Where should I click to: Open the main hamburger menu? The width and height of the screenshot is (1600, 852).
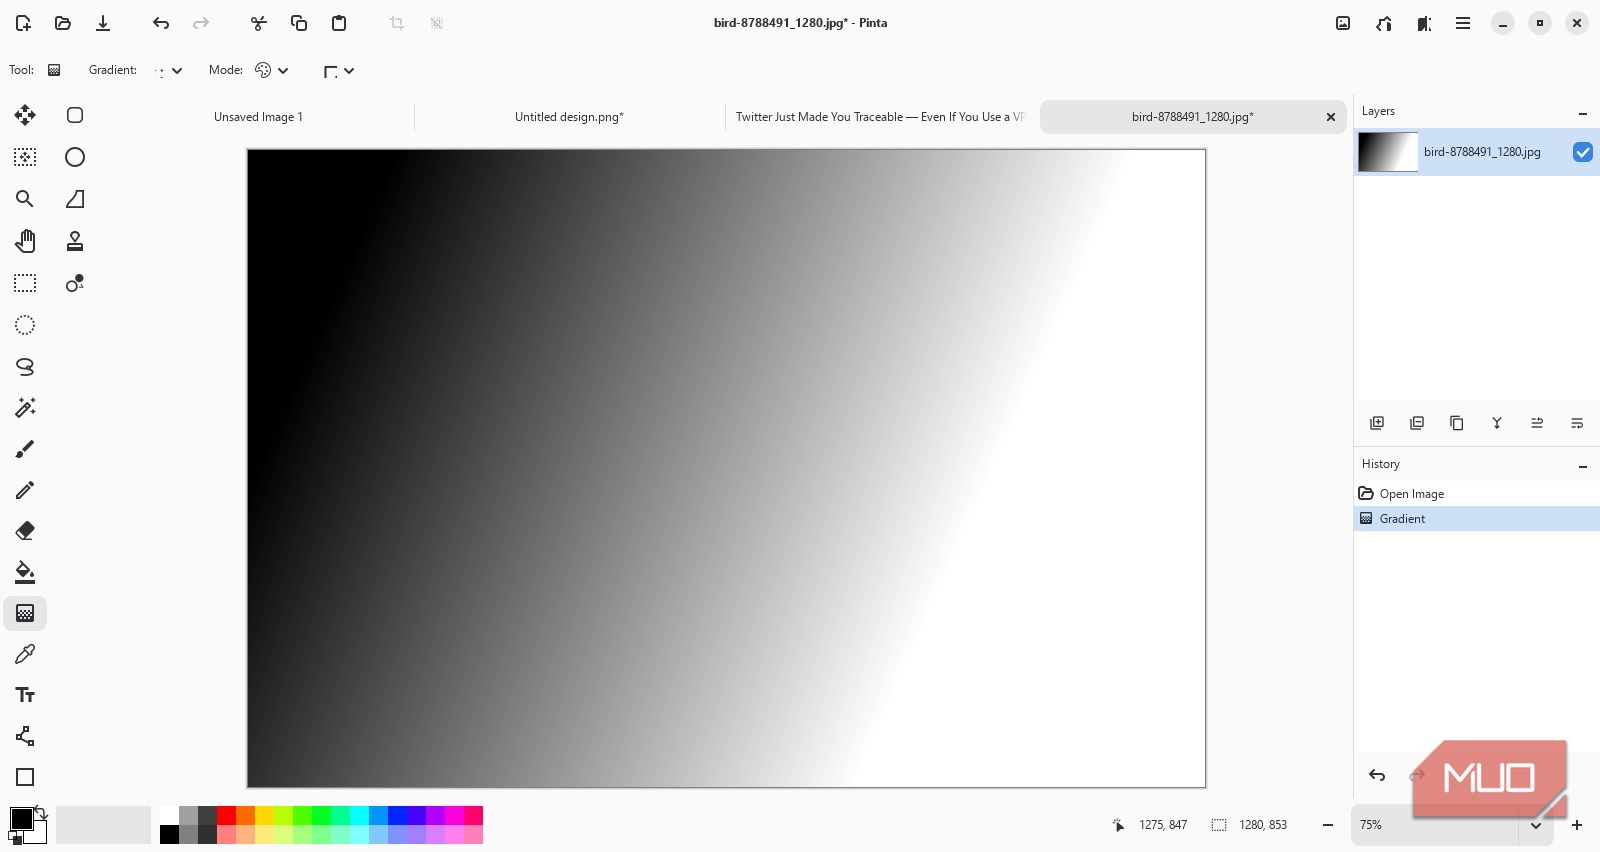tap(1463, 23)
